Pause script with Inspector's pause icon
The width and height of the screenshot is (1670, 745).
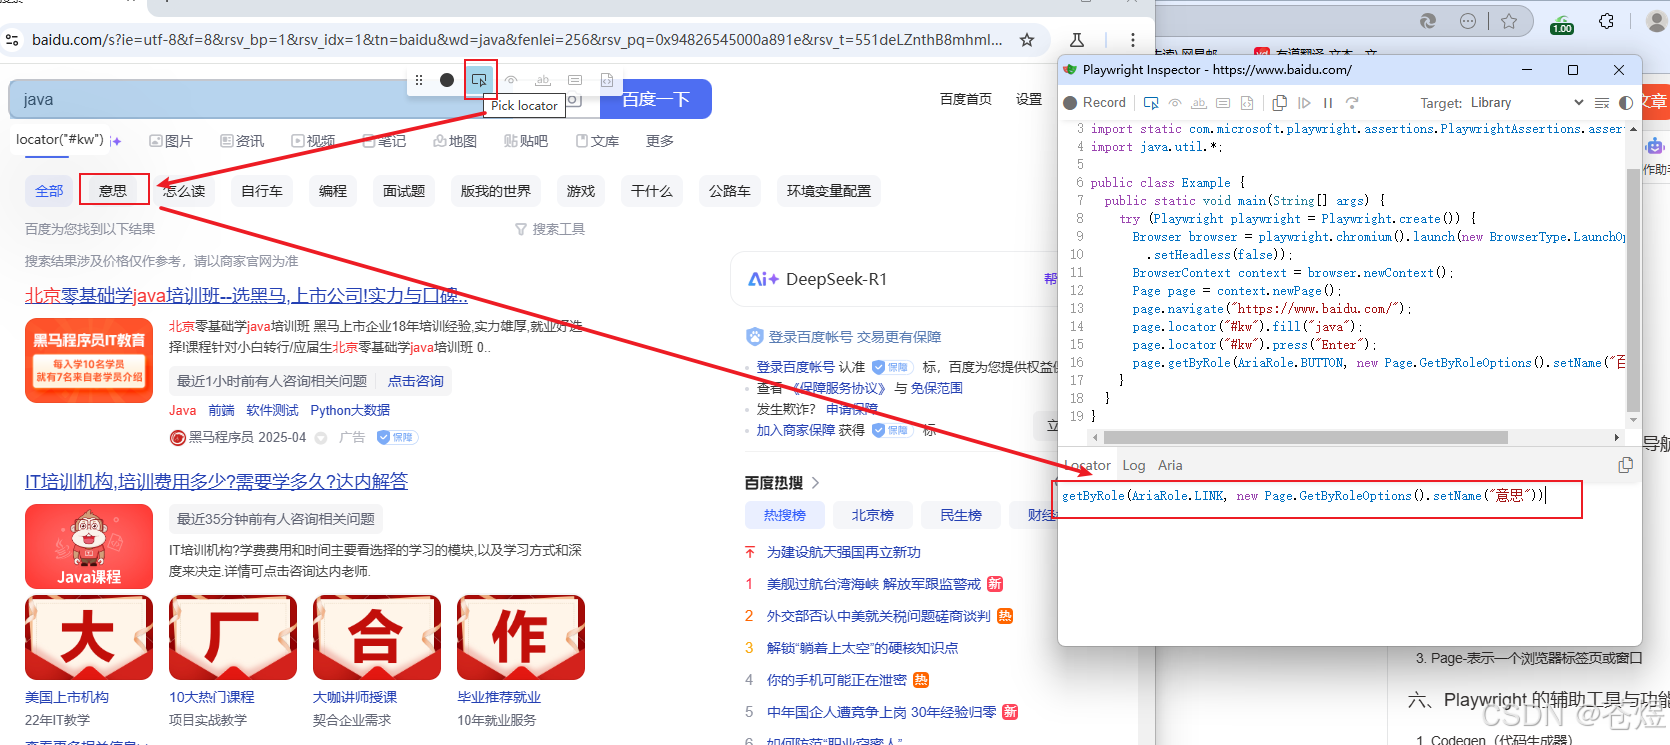(x=1328, y=103)
